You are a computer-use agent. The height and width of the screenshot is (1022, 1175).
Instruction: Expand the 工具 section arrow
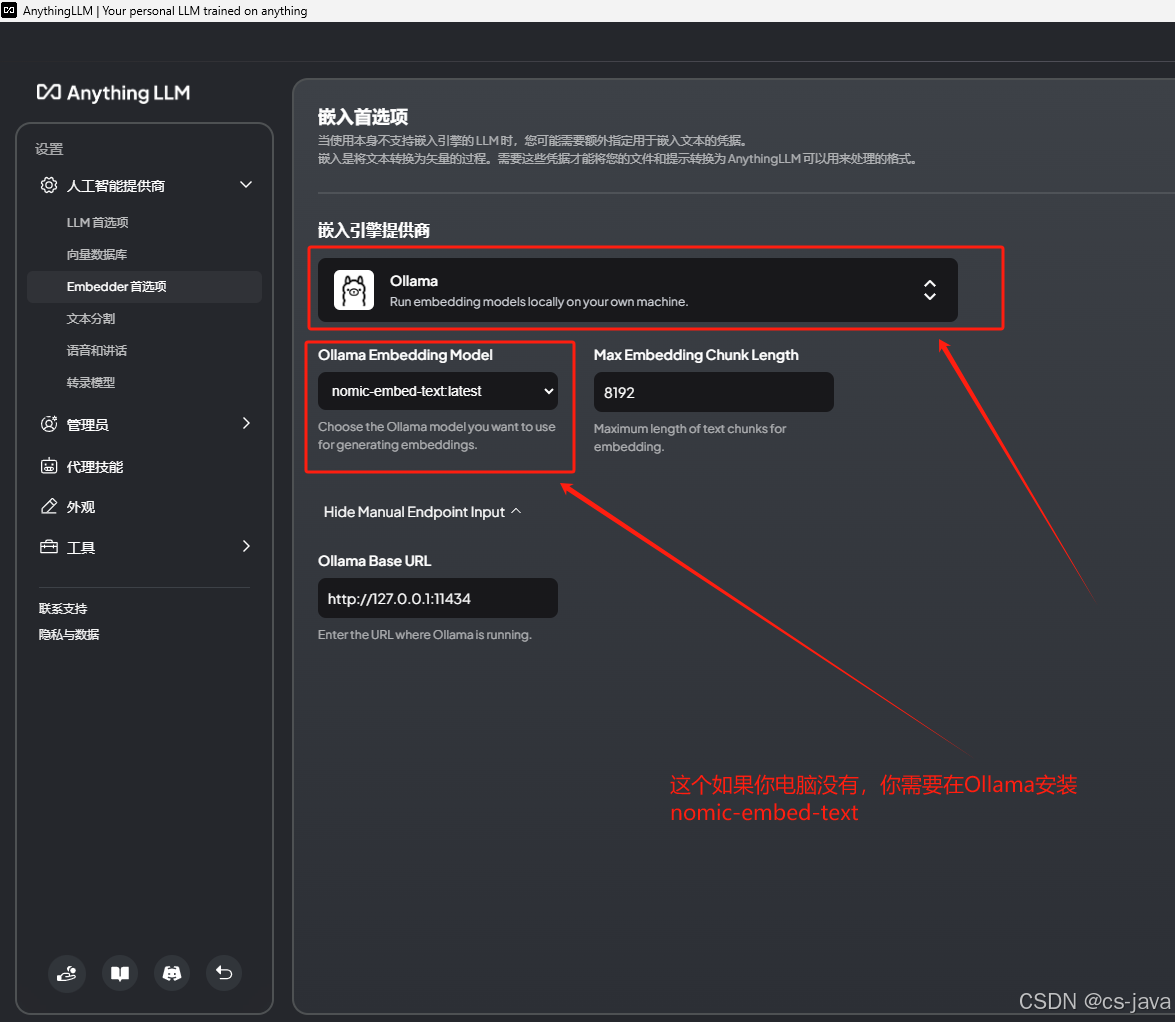tap(246, 546)
